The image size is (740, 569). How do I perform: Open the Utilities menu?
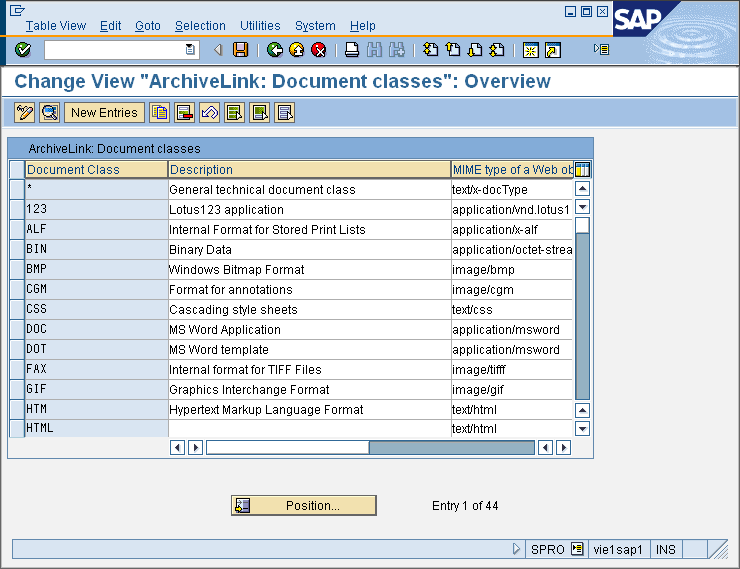click(260, 26)
